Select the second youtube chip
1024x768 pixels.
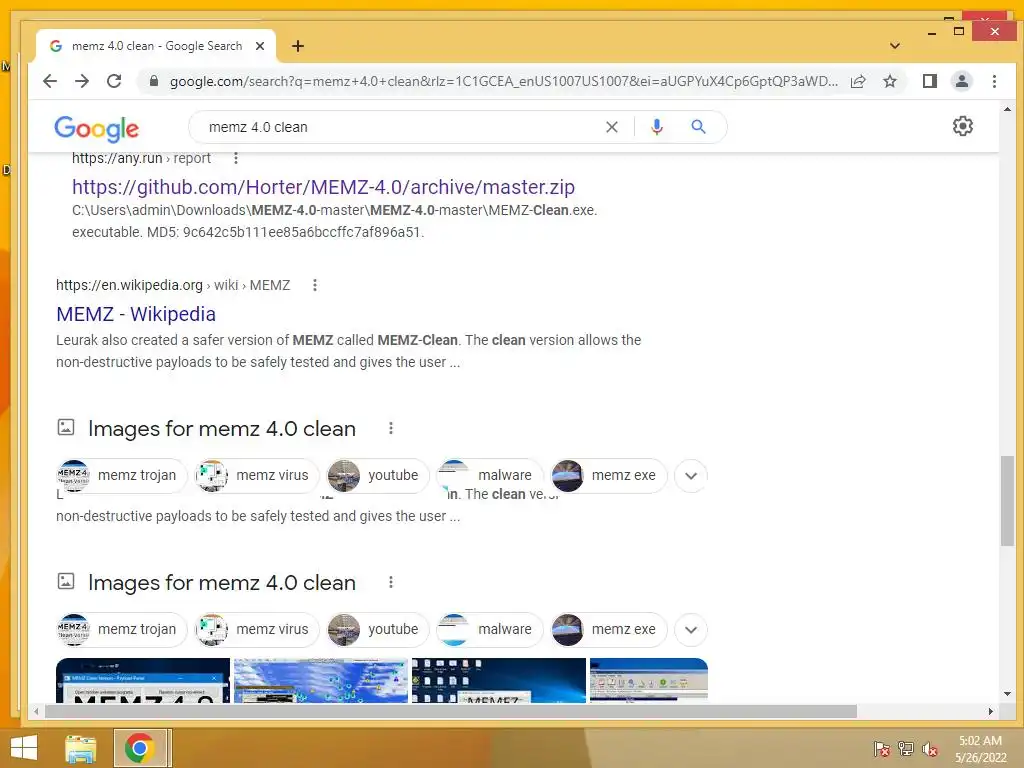coord(377,630)
